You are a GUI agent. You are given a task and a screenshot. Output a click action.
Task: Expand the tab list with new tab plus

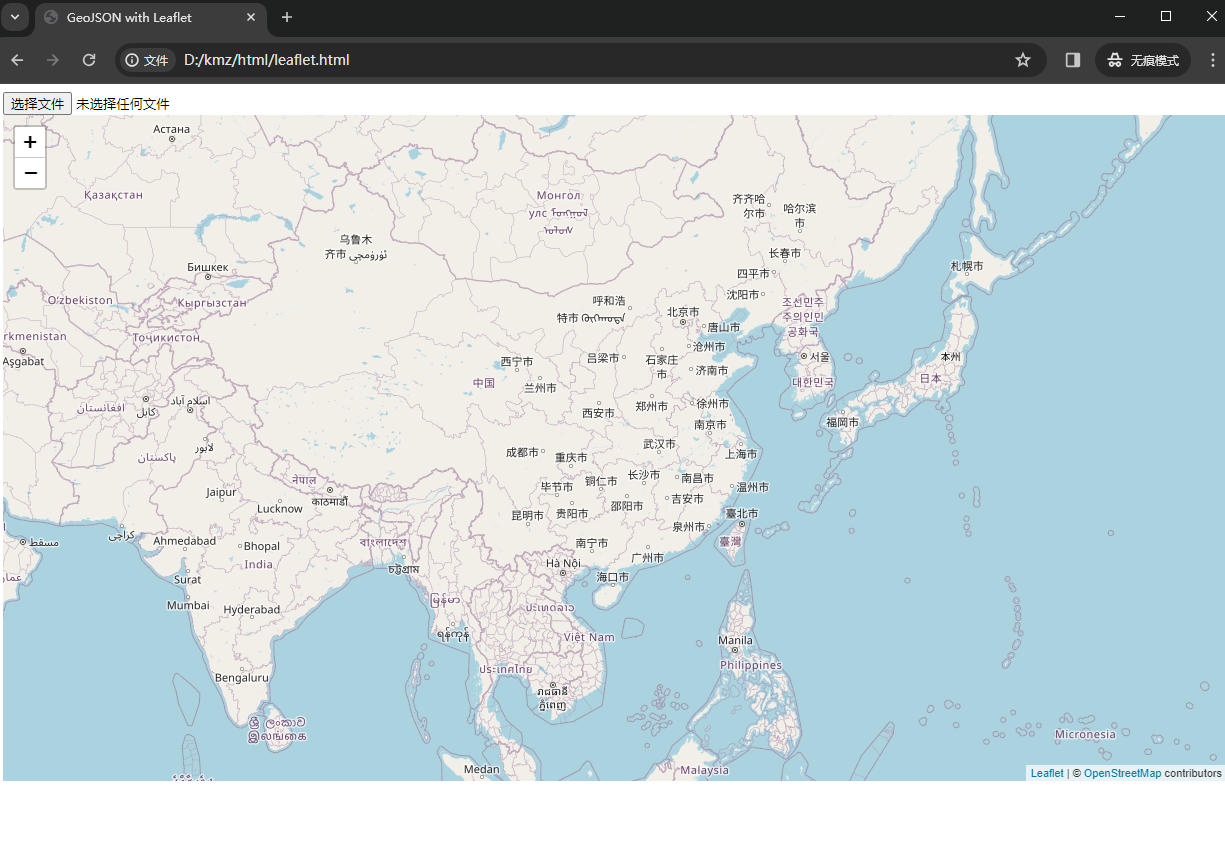(286, 17)
